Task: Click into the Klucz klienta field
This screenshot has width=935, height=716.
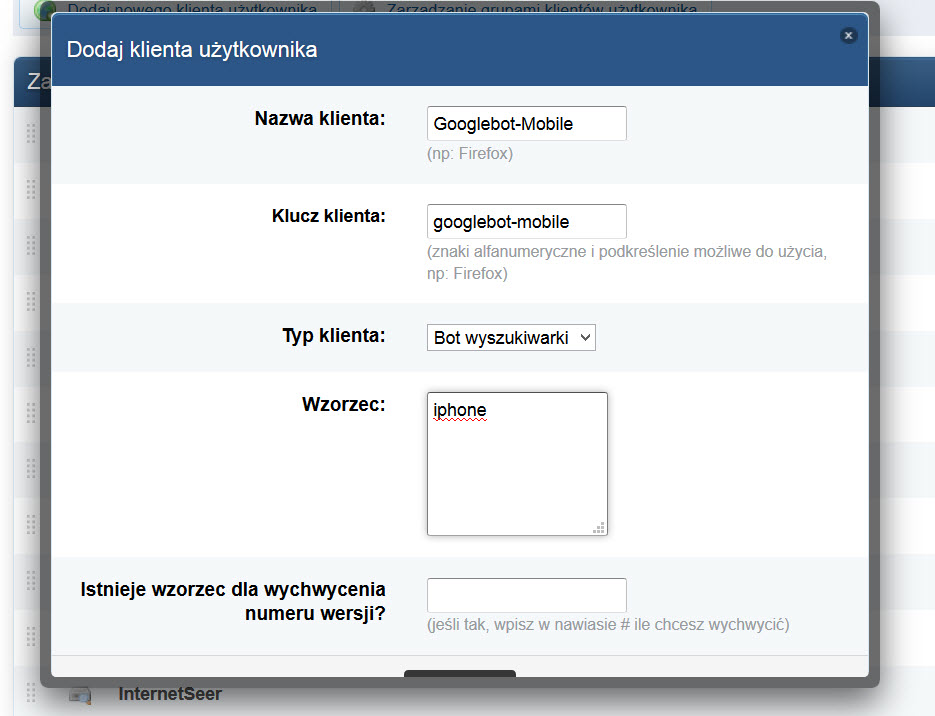Action: [x=526, y=222]
